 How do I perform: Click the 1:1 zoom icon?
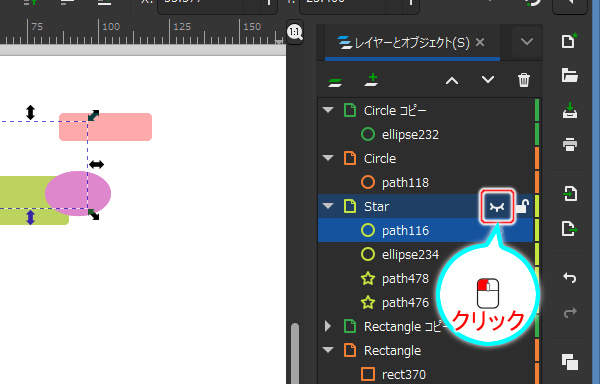point(295,32)
